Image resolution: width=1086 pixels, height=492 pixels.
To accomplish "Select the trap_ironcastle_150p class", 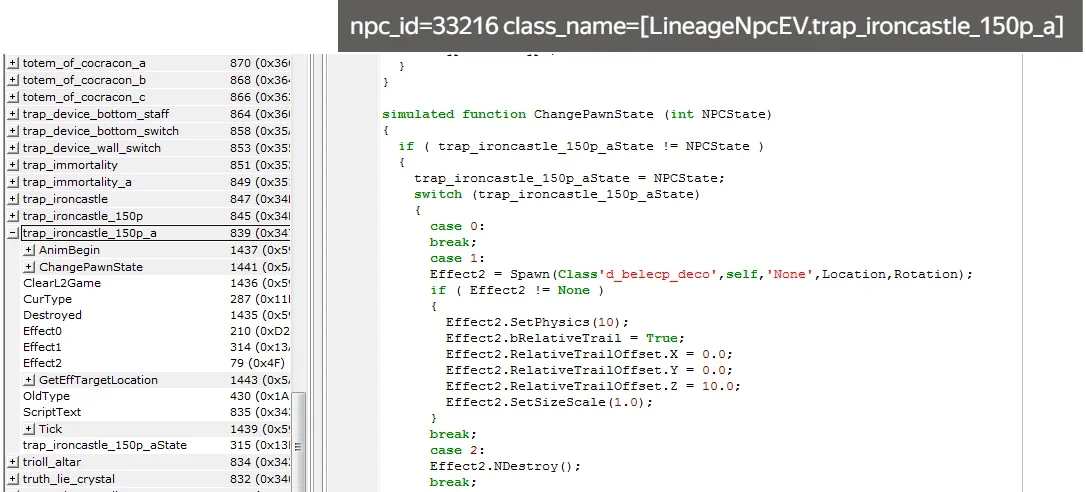I will click(83, 216).
